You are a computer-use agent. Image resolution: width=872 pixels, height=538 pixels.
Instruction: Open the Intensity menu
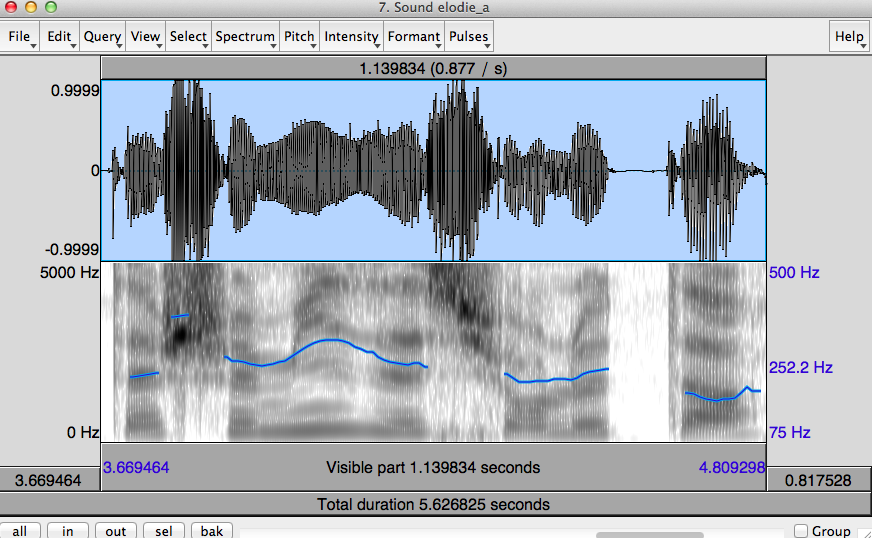[x=351, y=37]
